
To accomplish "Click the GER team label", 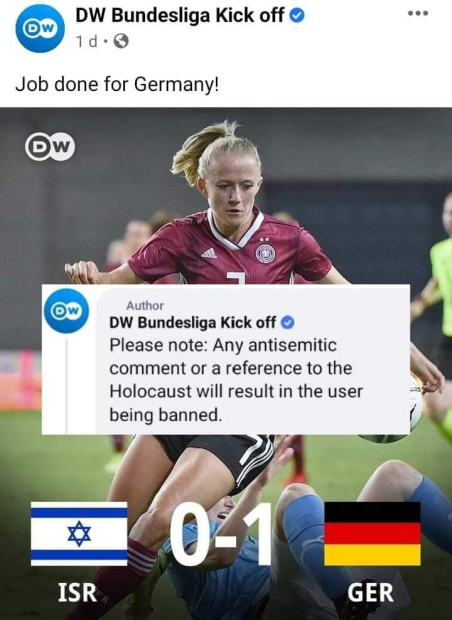I will tap(371, 592).
